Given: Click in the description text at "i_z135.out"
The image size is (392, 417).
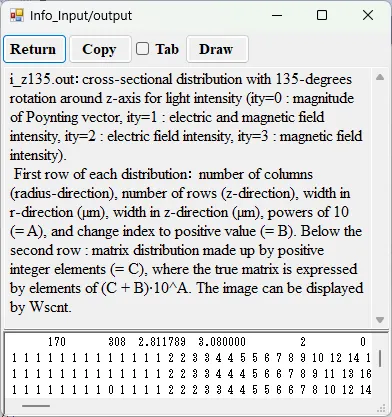Looking at the screenshot, I should point(44,80).
